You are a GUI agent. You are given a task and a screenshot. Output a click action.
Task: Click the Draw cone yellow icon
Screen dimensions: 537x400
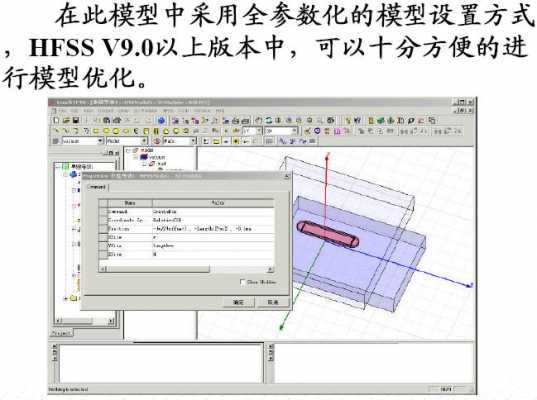166,131
